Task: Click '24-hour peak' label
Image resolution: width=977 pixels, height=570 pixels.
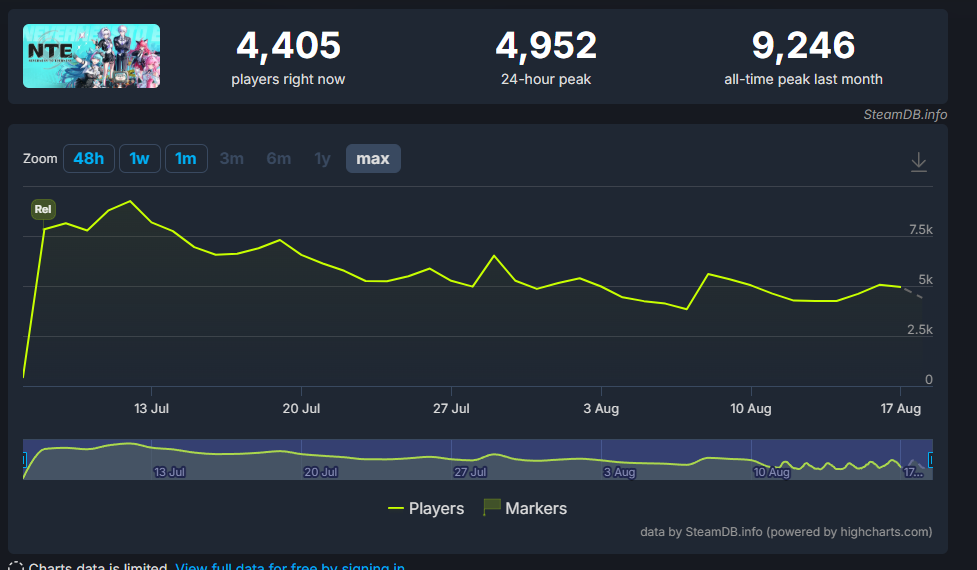Action: [546, 79]
